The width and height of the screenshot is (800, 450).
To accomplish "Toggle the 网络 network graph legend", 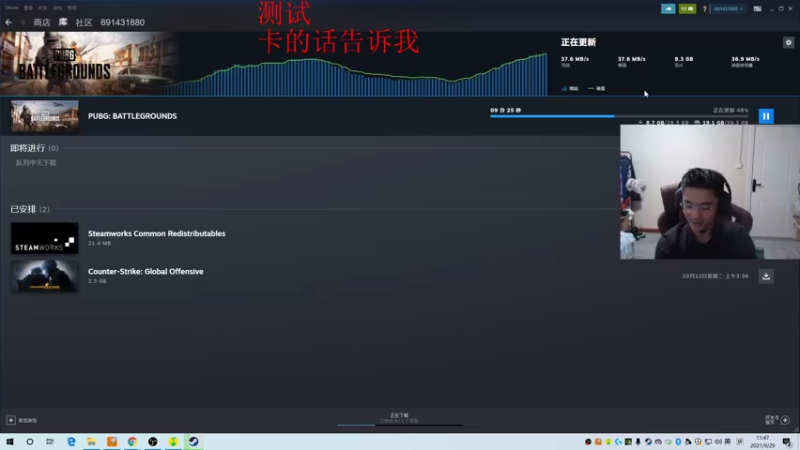I will pos(570,88).
